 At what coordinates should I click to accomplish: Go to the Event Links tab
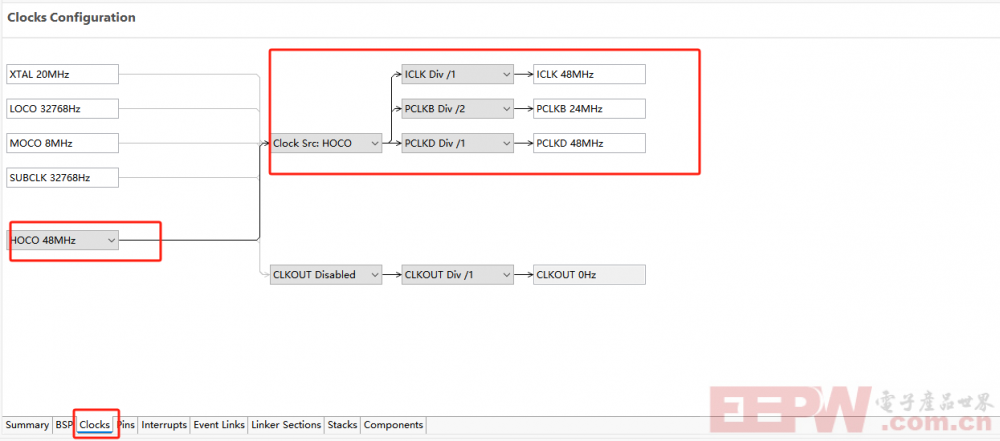(219, 424)
